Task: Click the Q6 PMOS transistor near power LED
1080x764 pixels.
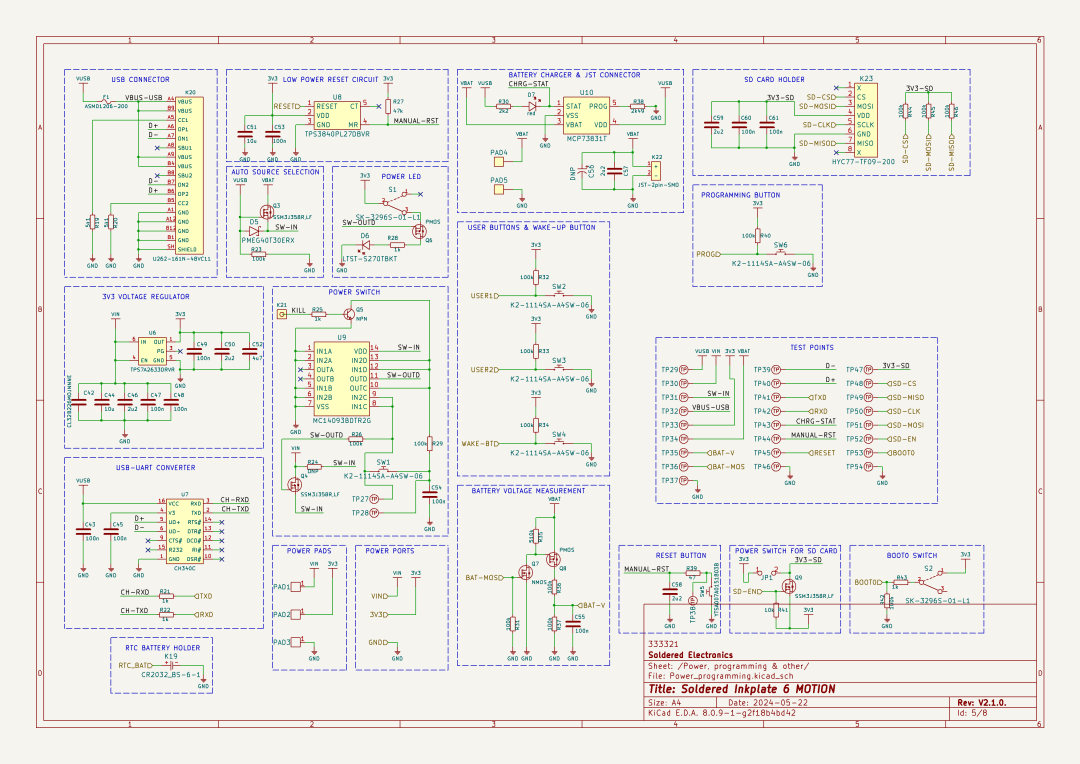Action: [418, 231]
